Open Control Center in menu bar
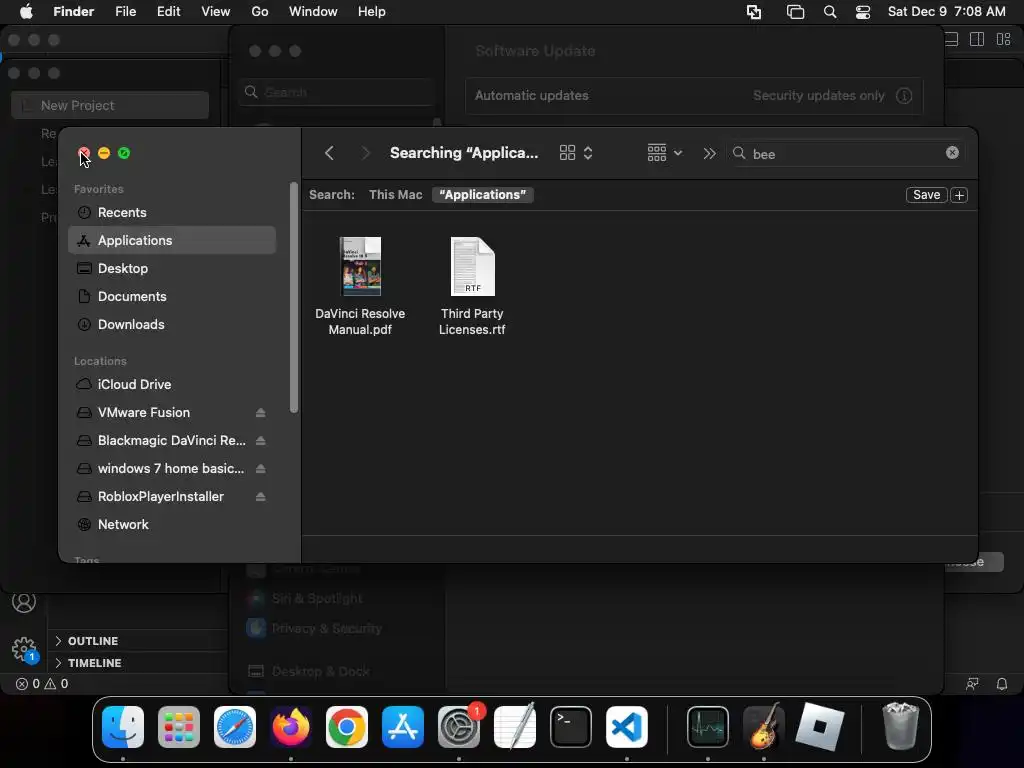The width and height of the screenshot is (1024, 768). click(x=863, y=12)
